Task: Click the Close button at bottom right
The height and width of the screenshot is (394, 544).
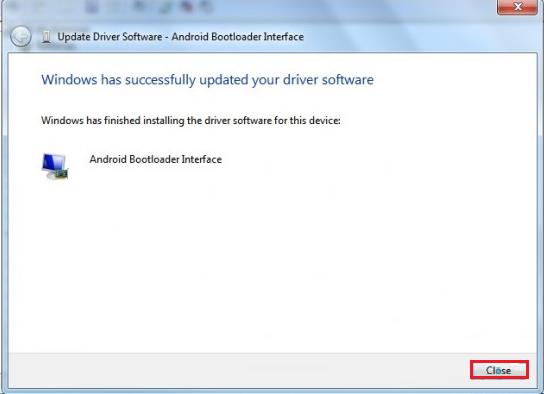Action: [499, 370]
